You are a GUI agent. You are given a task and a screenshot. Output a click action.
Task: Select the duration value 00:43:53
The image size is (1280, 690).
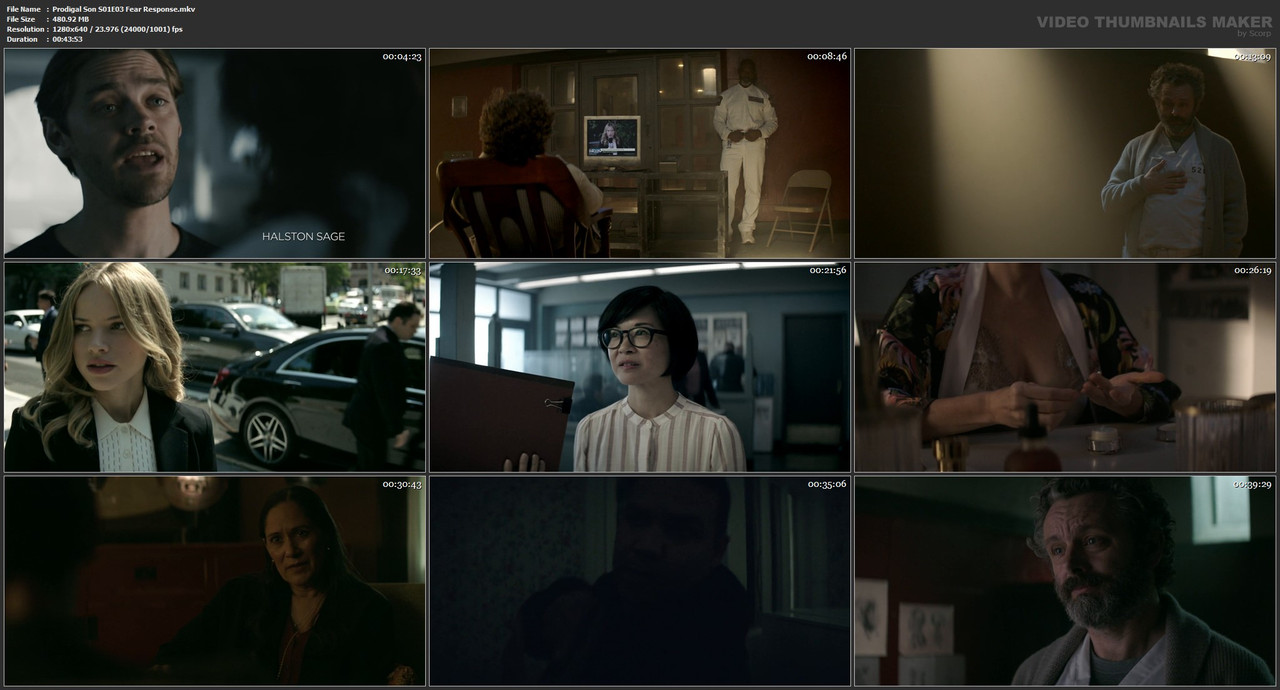click(67, 39)
